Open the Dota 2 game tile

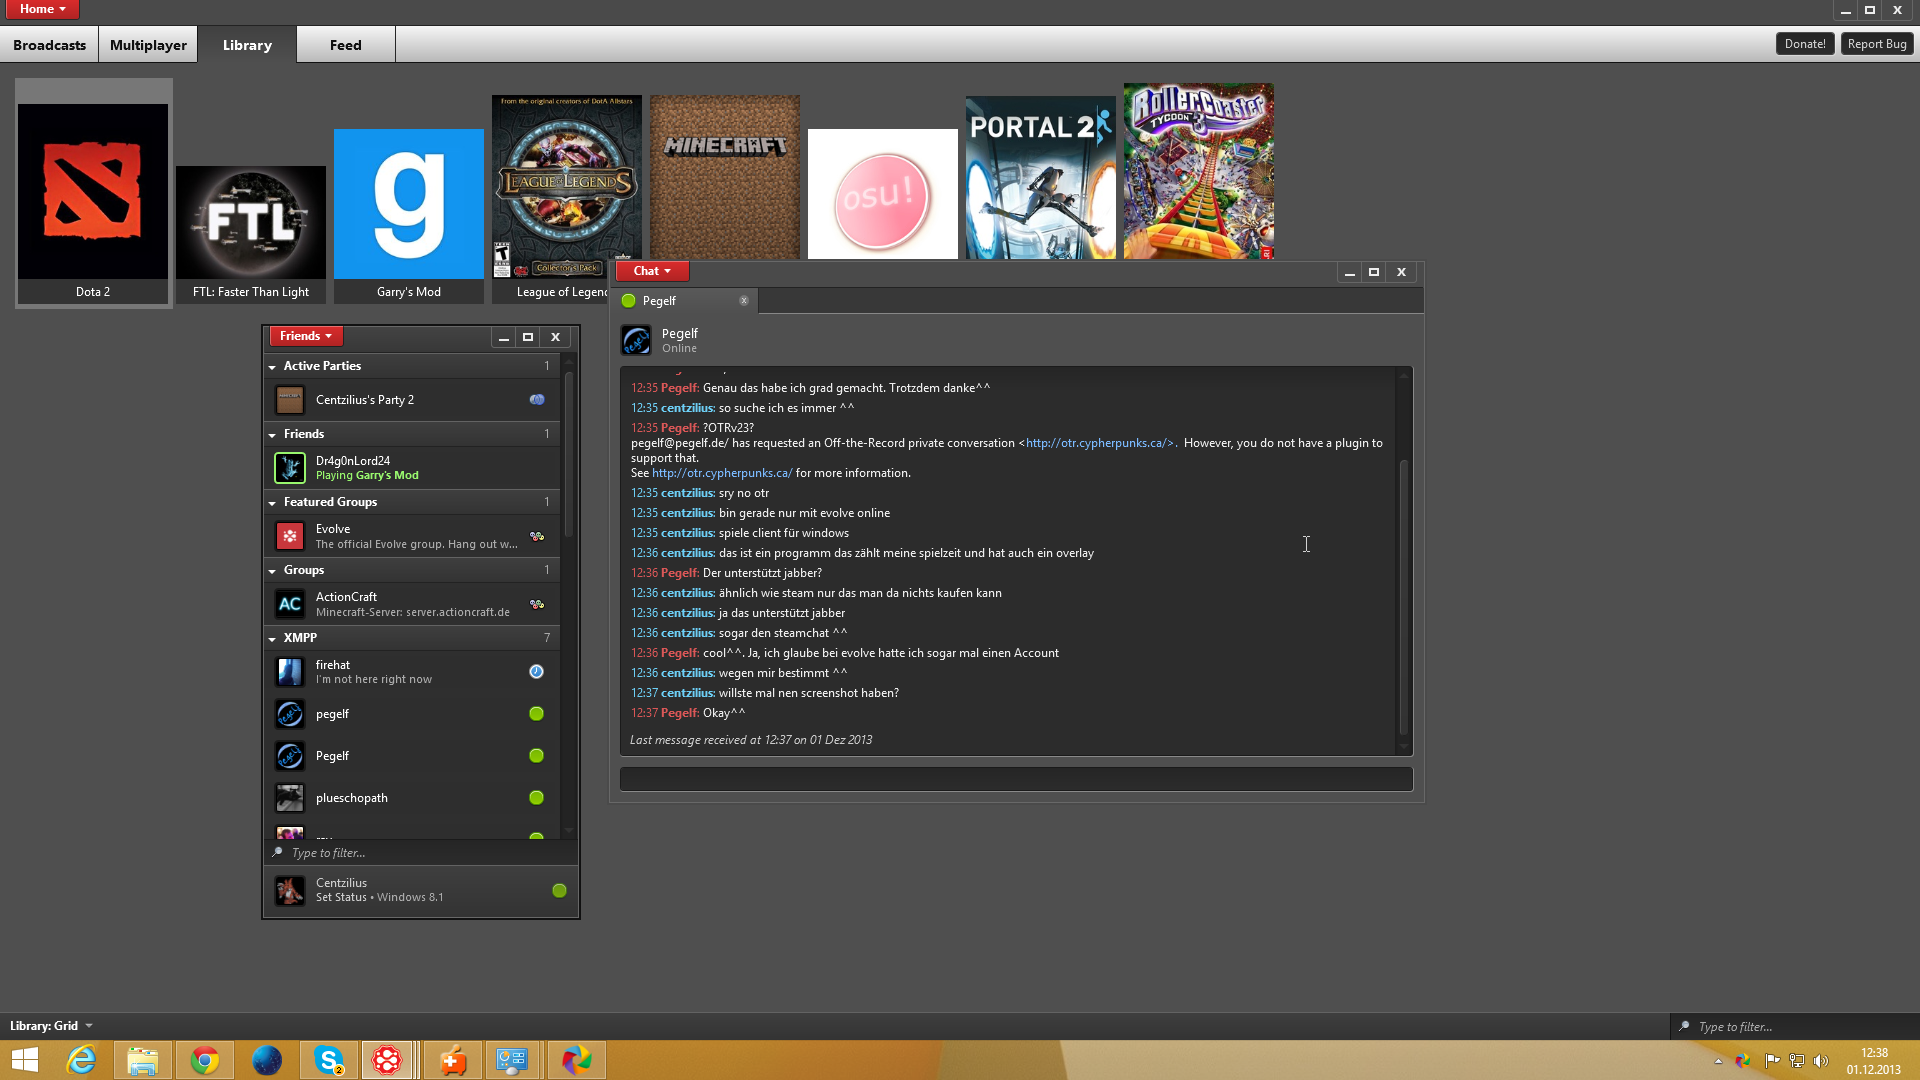pyautogui.click(x=93, y=192)
